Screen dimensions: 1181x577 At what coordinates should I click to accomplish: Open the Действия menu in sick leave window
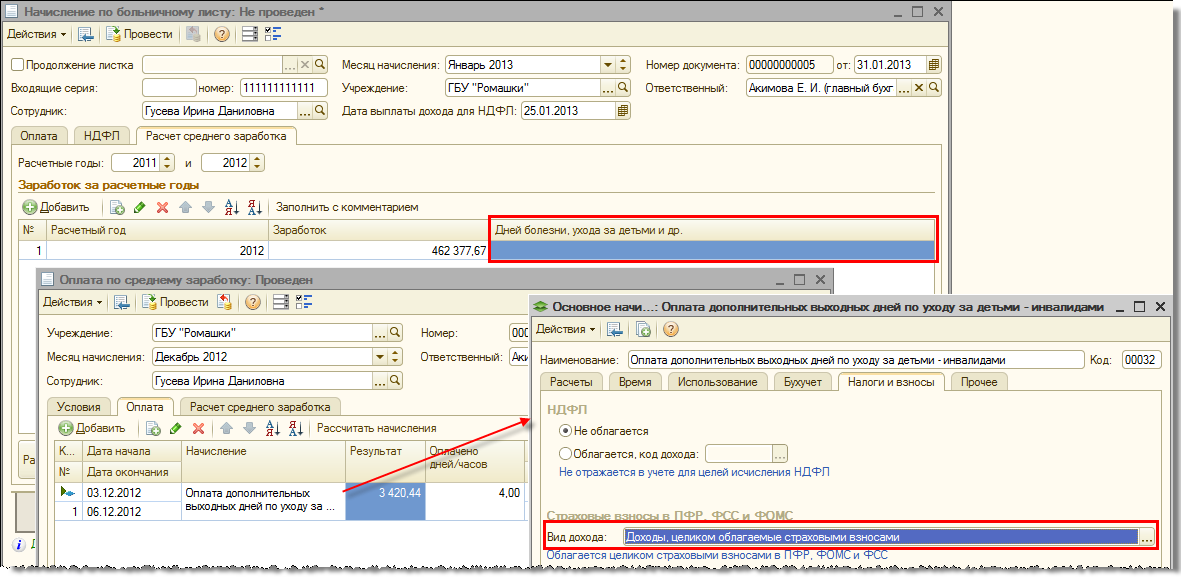(36, 34)
